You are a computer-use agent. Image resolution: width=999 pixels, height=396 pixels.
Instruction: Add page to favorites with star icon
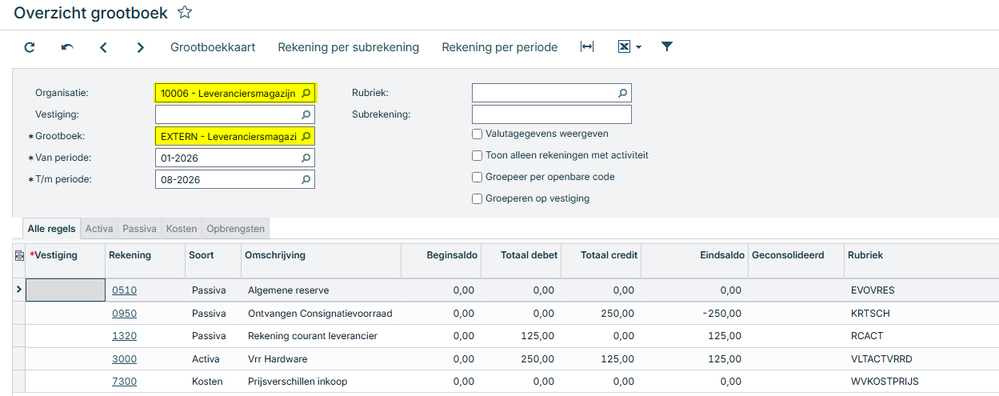(x=184, y=12)
